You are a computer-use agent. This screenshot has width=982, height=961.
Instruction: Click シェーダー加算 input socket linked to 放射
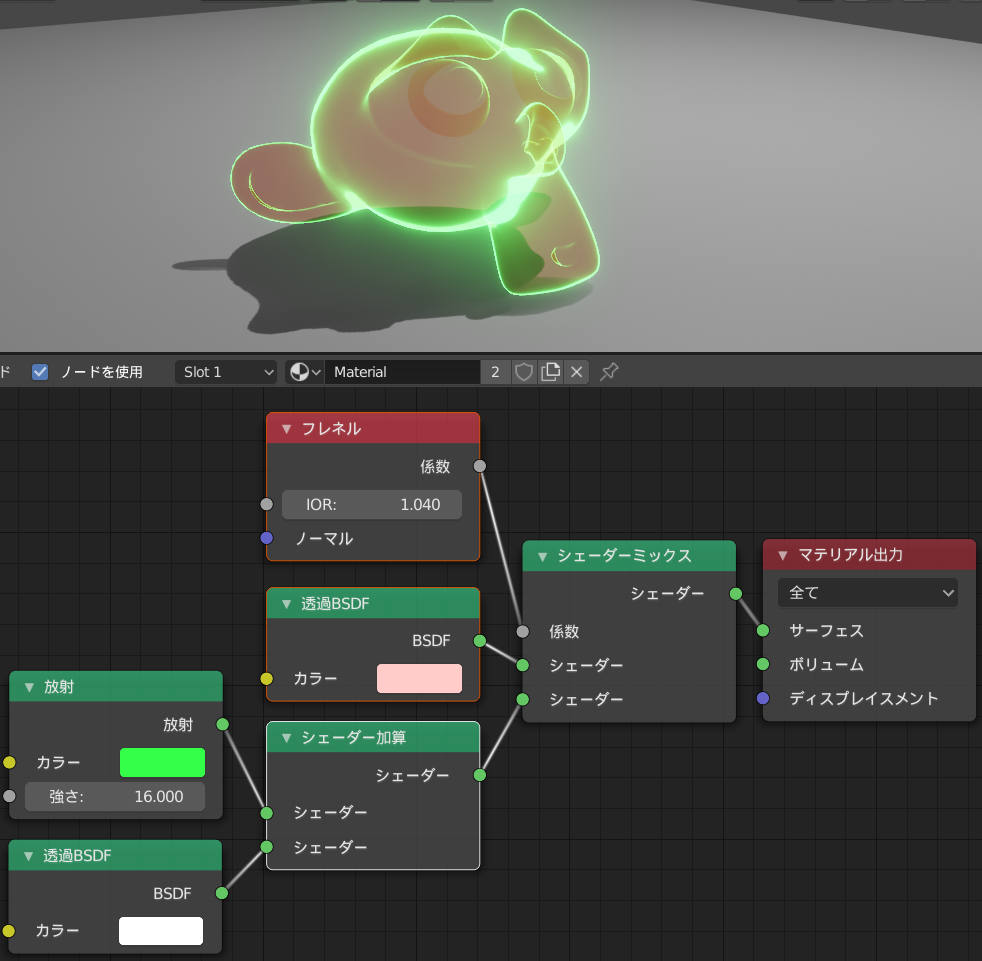click(267, 813)
